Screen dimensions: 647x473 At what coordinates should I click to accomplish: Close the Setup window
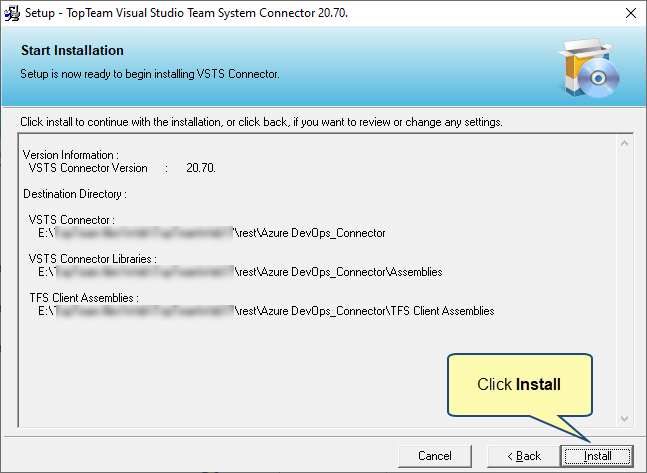pyautogui.click(x=630, y=13)
